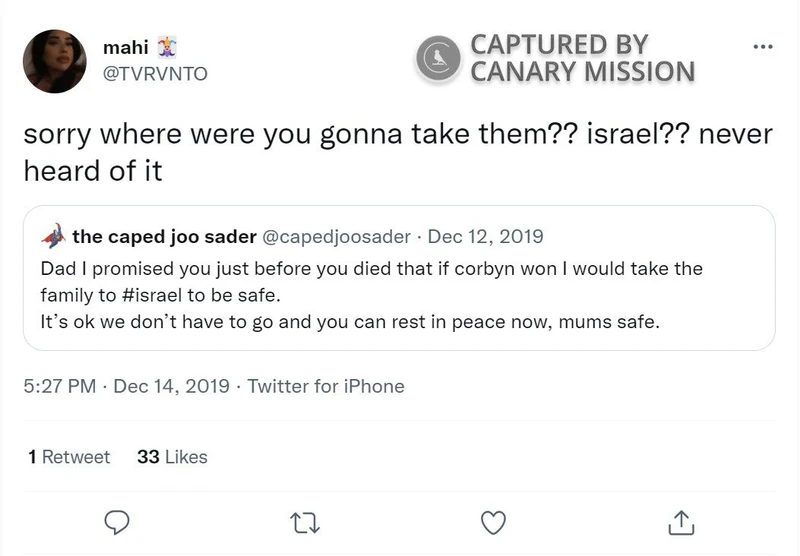Click the "the caped joo sader" name
The height and width of the screenshot is (556, 800).
[163, 237]
